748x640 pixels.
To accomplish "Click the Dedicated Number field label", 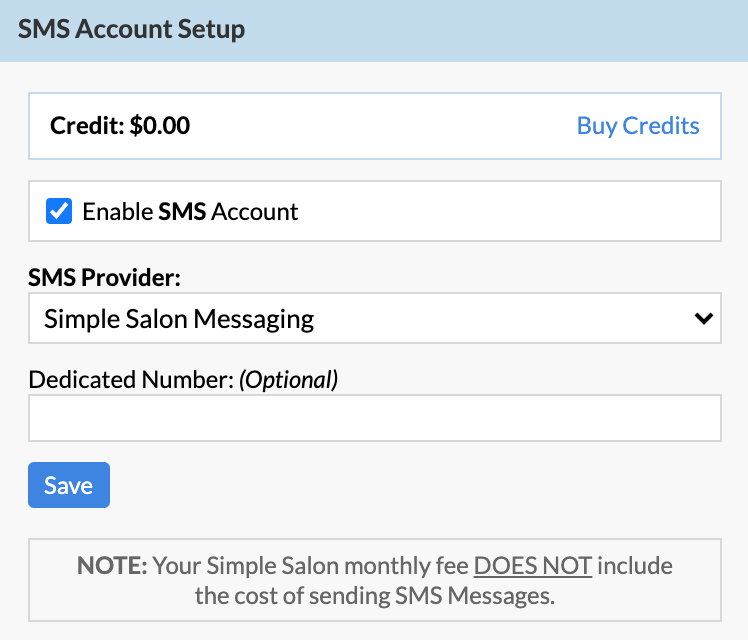I will (x=131, y=380).
